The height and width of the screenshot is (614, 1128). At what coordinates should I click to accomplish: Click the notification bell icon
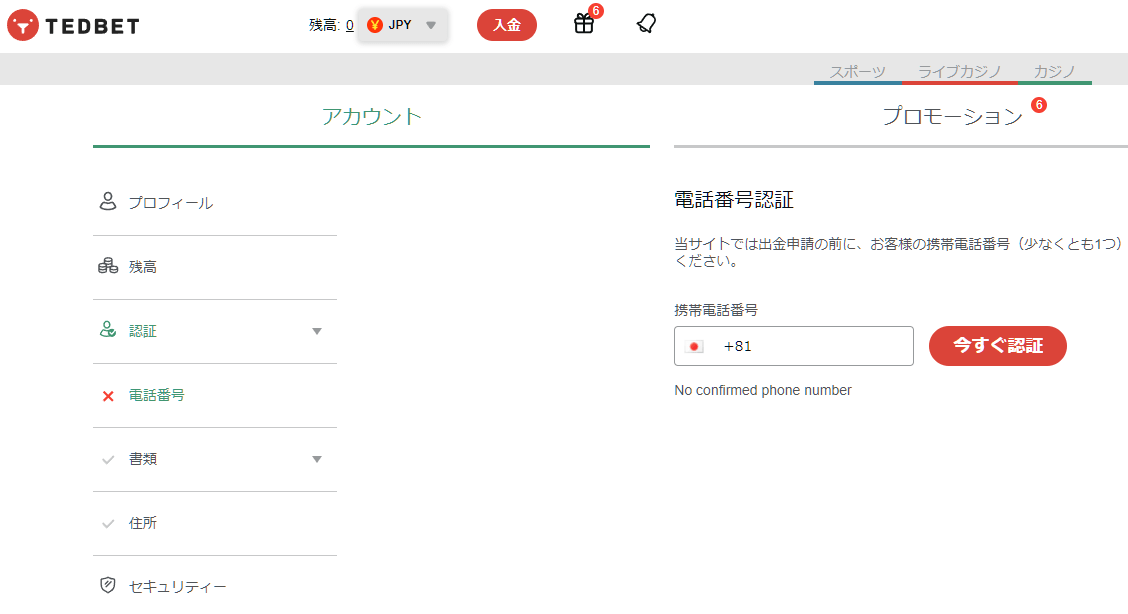645,23
